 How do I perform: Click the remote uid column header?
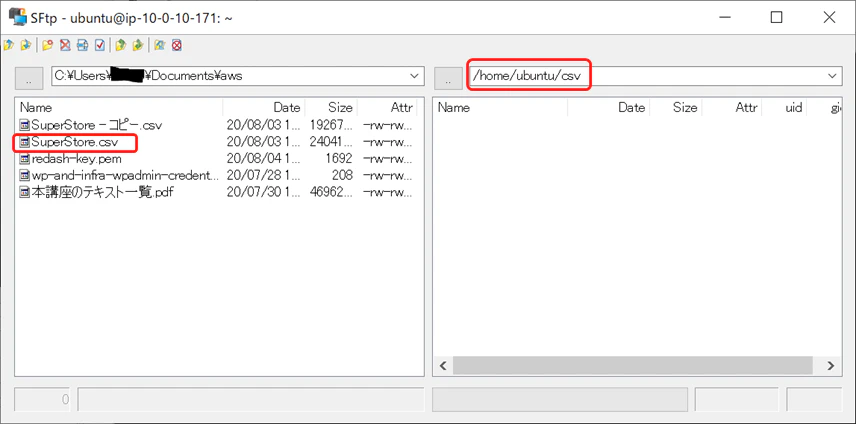point(783,108)
